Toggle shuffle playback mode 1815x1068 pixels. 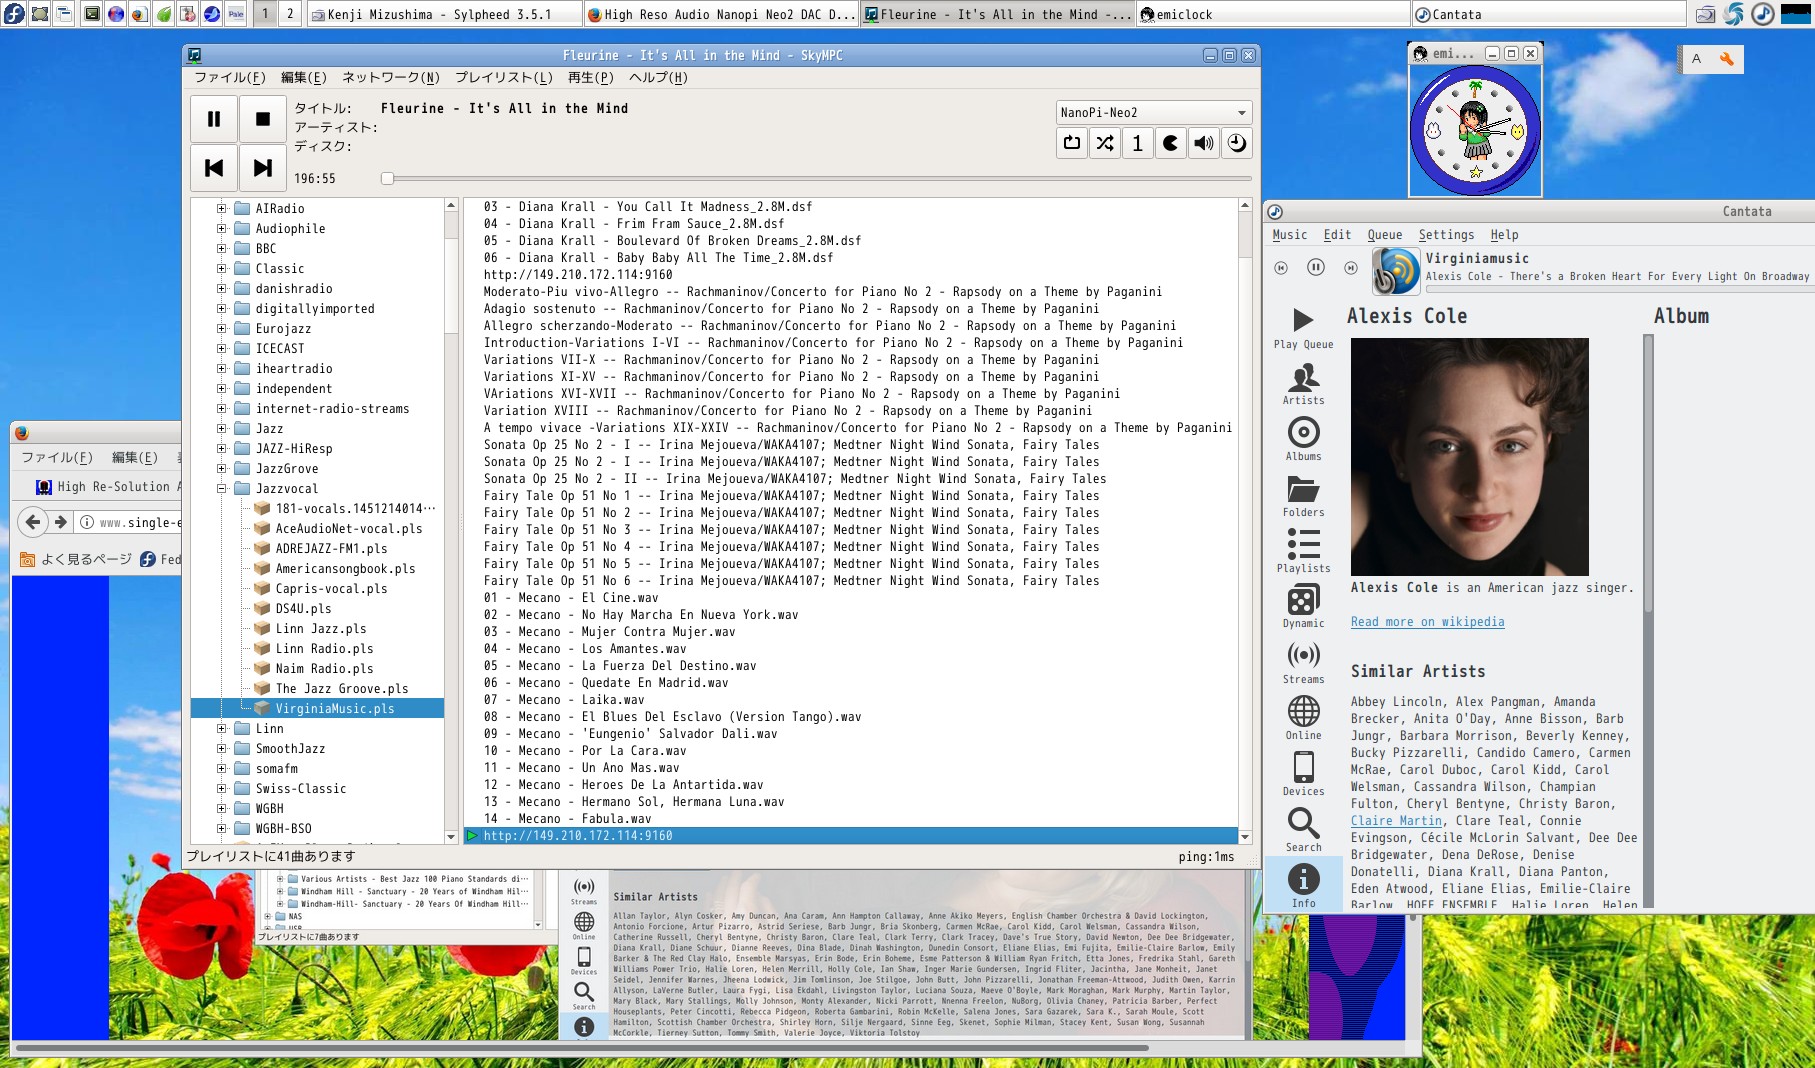click(x=1105, y=143)
